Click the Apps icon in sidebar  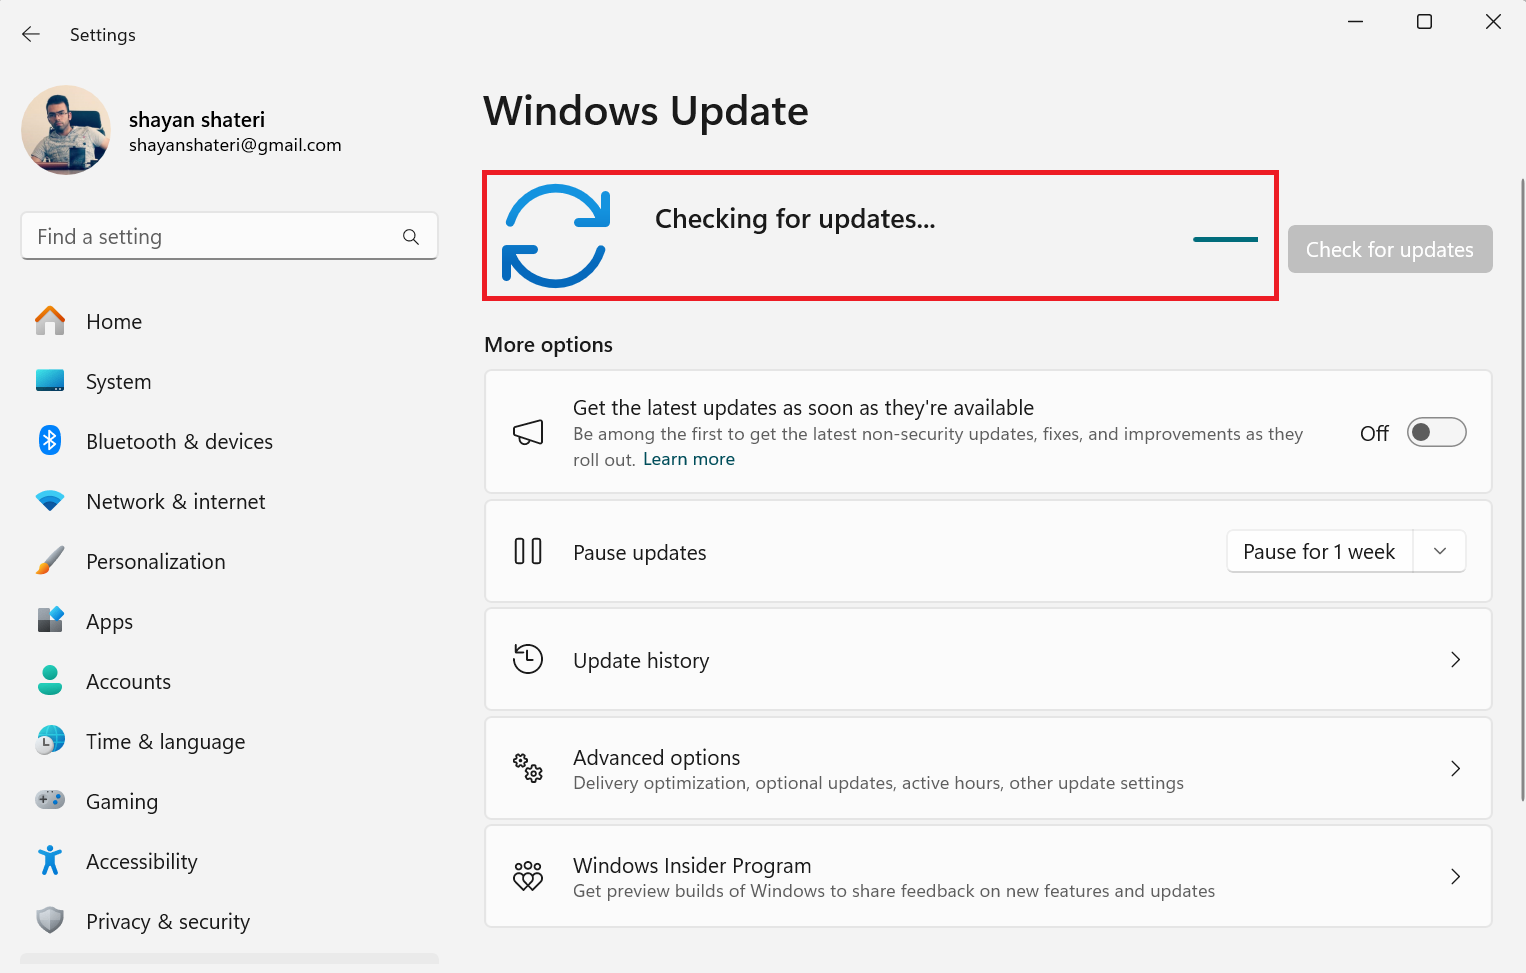[x=50, y=620]
